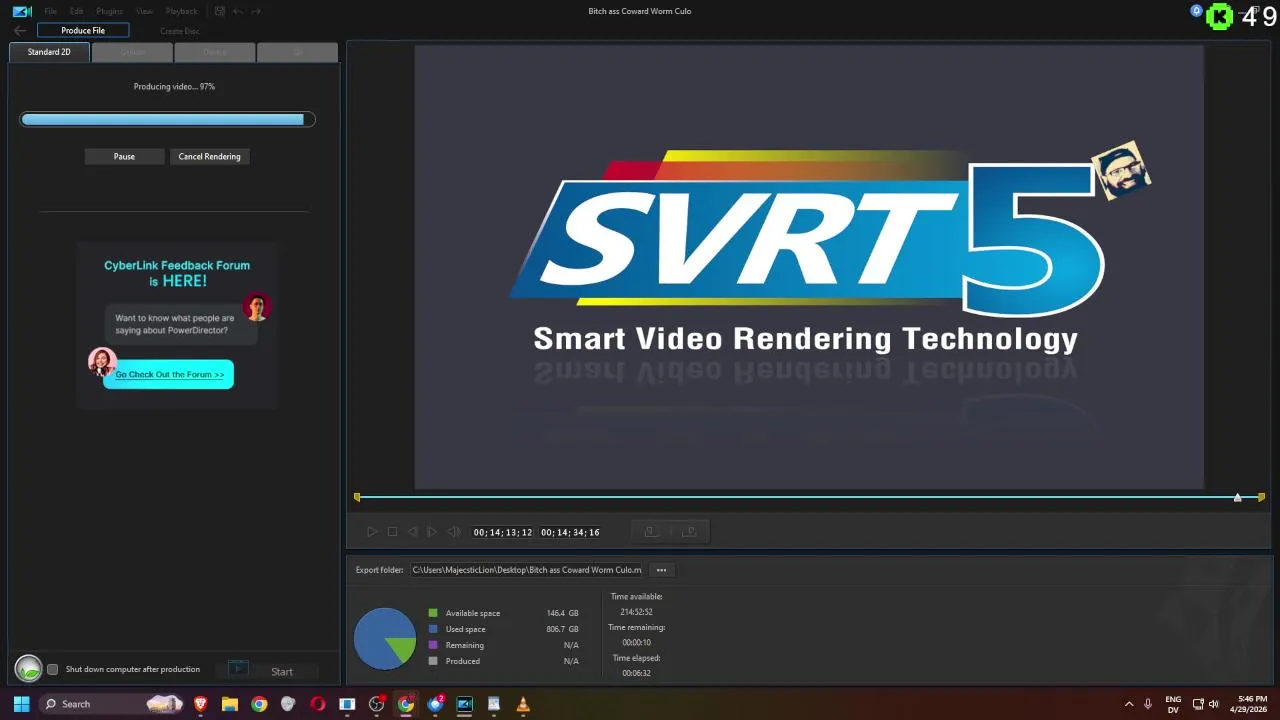This screenshot has width=1280, height=720.
Task: Click the preview volume speaker icon
Action: click(x=454, y=532)
